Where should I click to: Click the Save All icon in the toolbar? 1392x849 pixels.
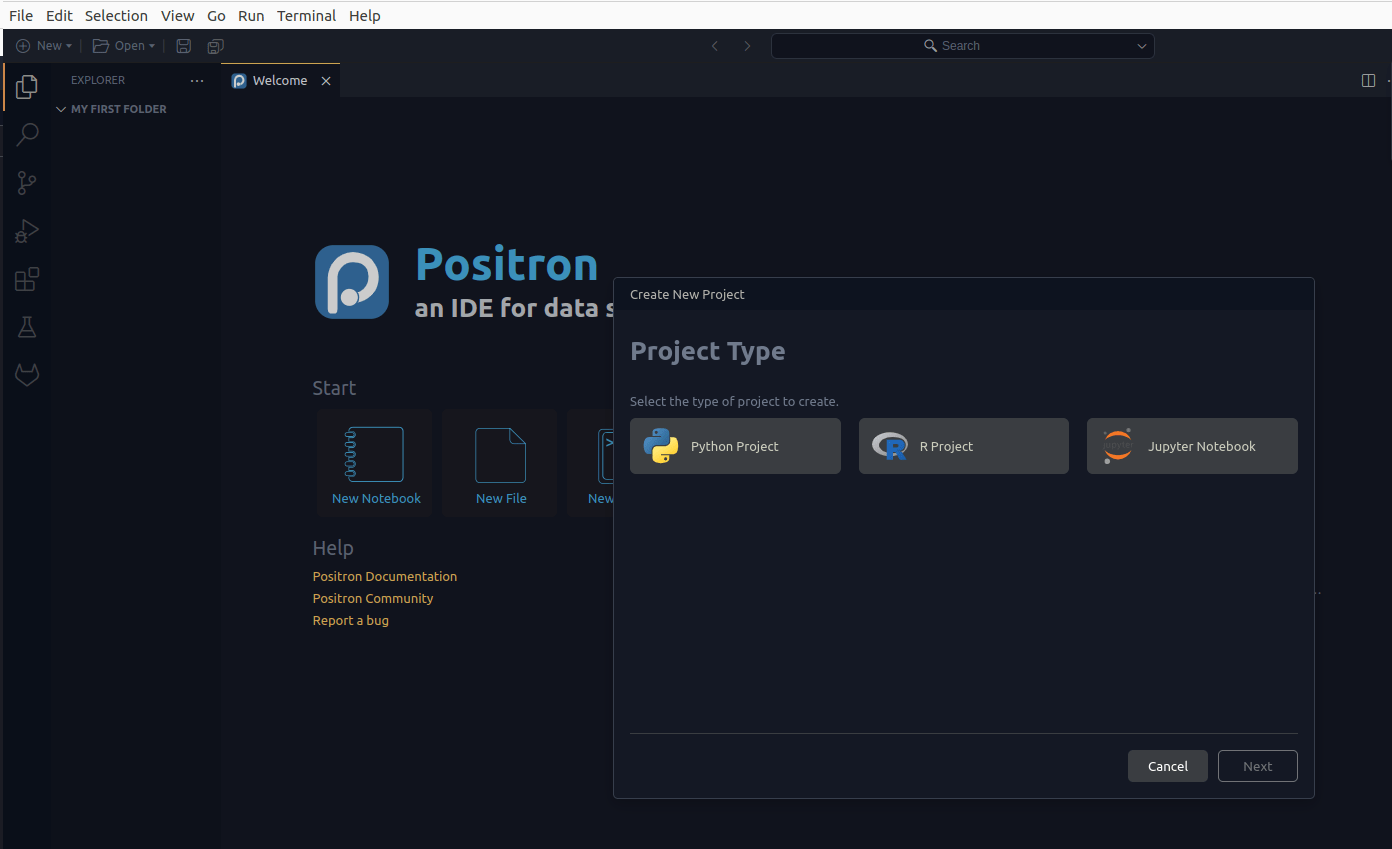pos(214,45)
